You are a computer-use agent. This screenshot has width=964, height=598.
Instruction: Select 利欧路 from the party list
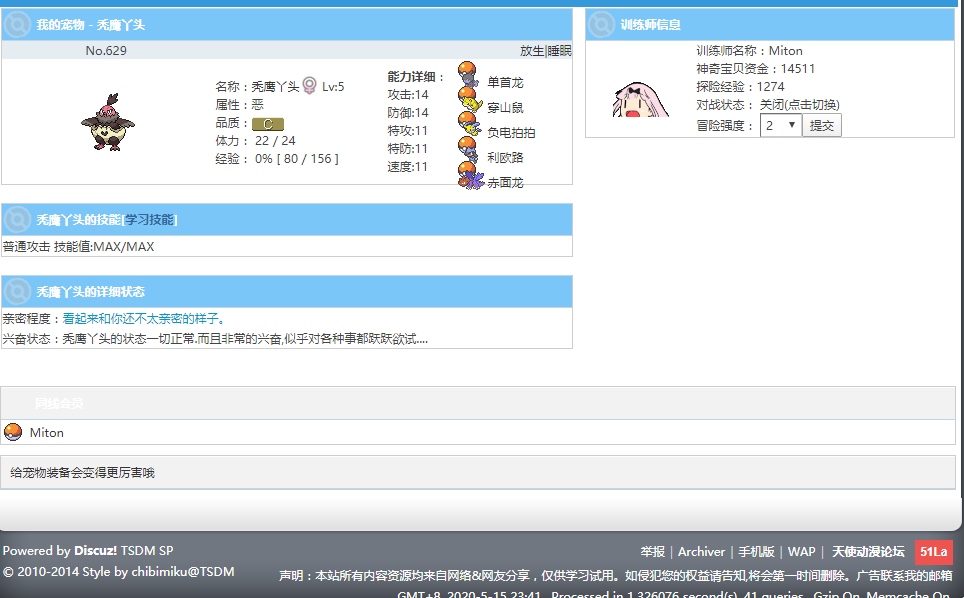pyautogui.click(x=505, y=157)
